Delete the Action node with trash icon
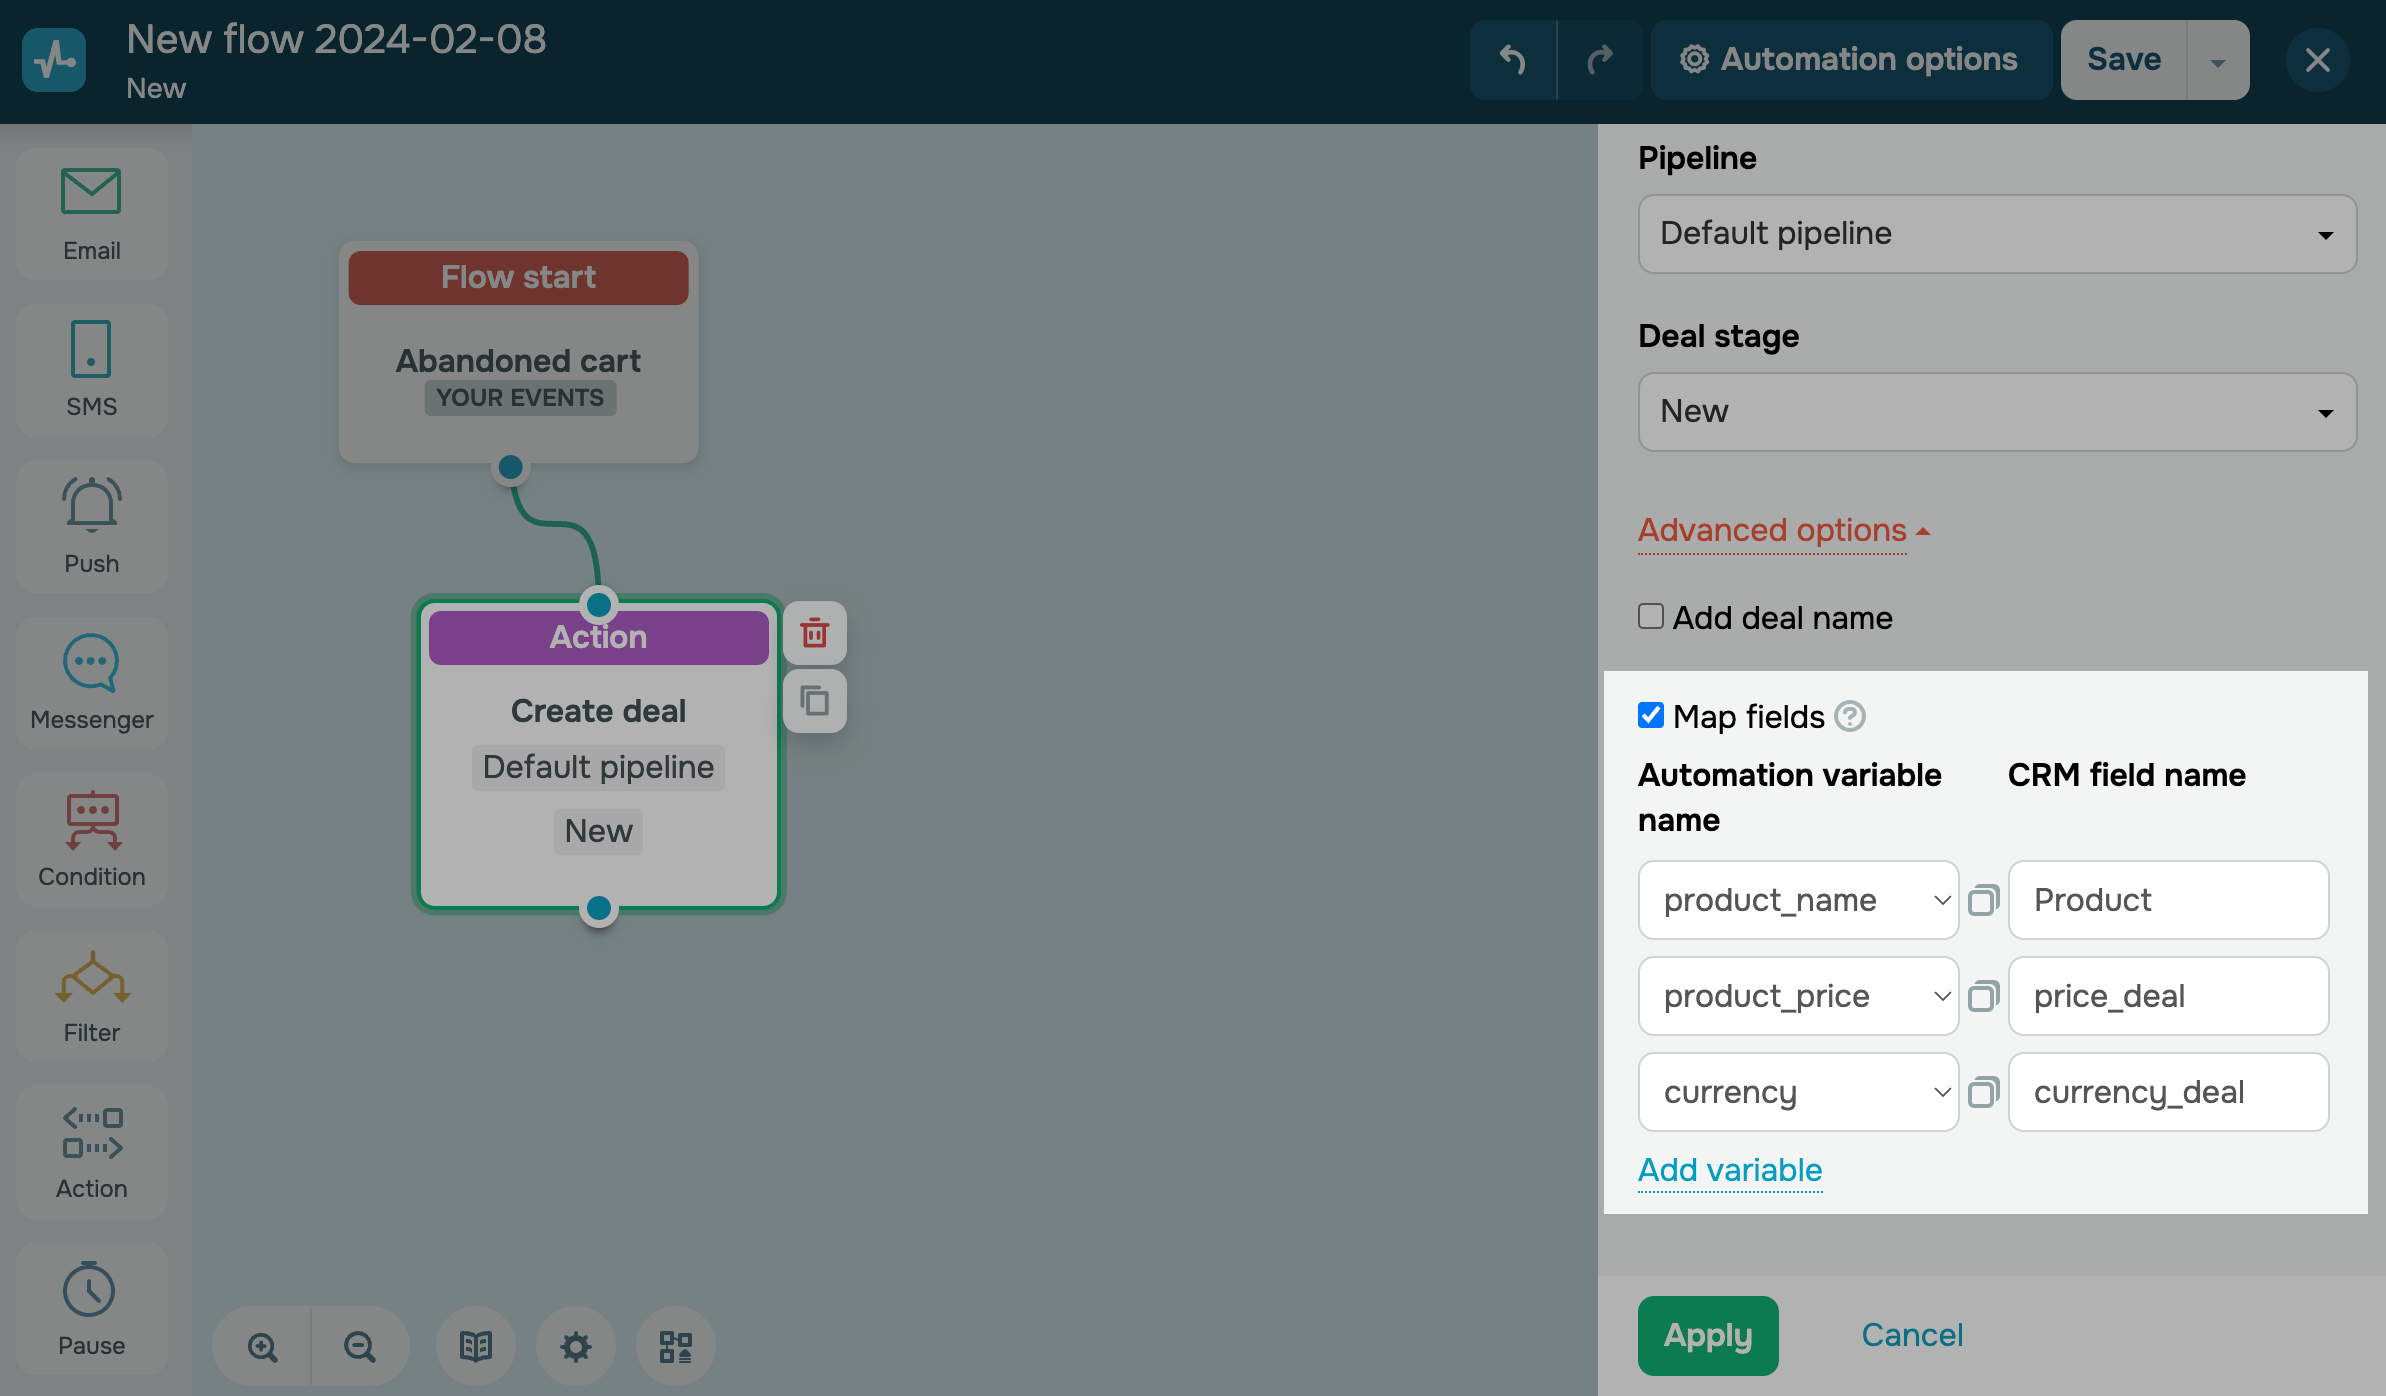This screenshot has width=2386, height=1396. [815, 633]
